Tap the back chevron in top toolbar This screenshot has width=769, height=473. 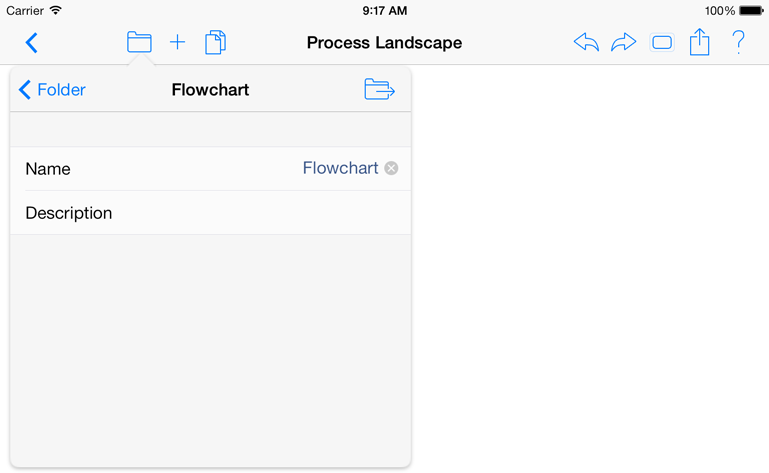31,43
